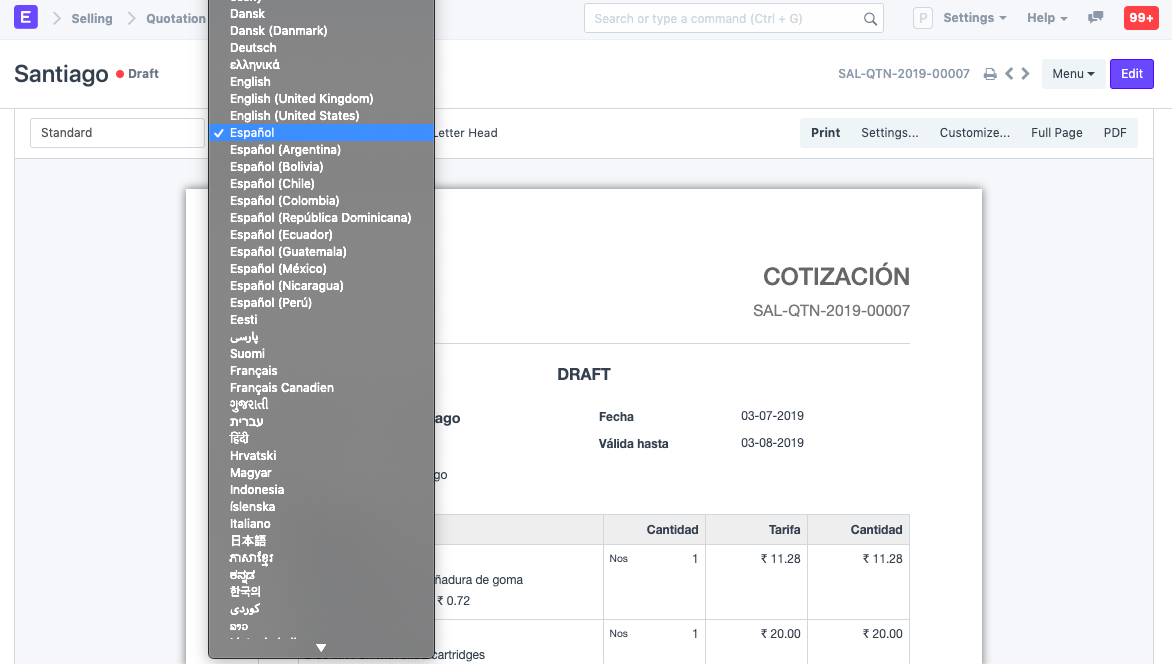Open the Help dropdown menu
The width and height of the screenshot is (1172, 664).
click(1047, 18)
